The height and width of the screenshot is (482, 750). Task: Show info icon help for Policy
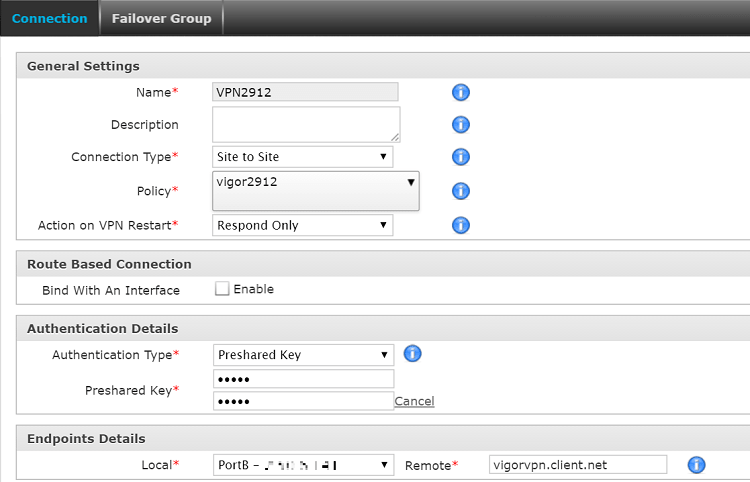461,191
